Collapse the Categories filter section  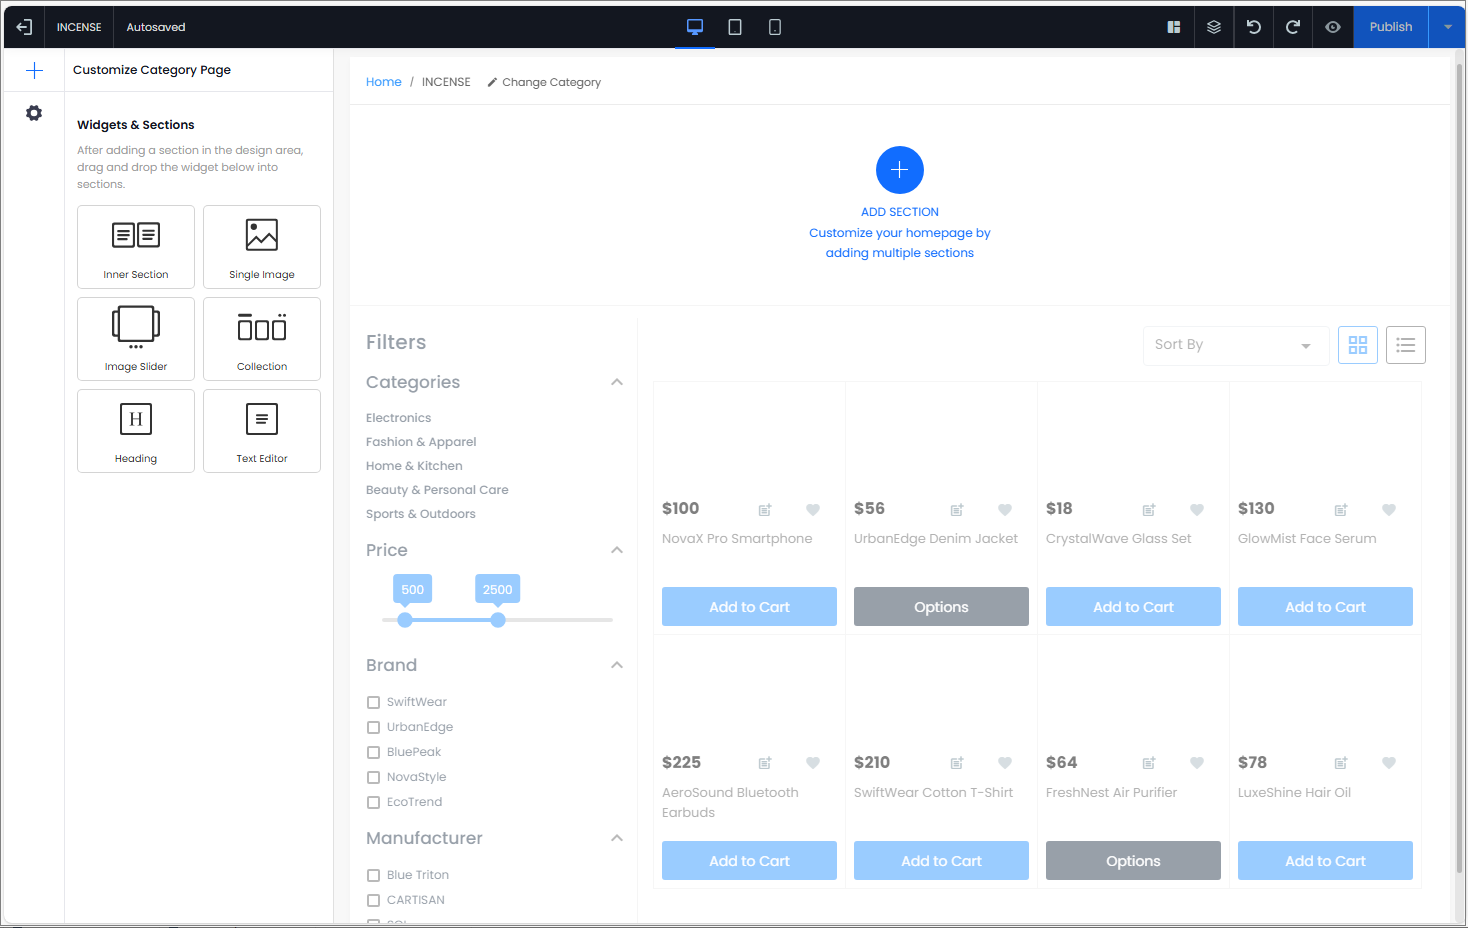[617, 382]
